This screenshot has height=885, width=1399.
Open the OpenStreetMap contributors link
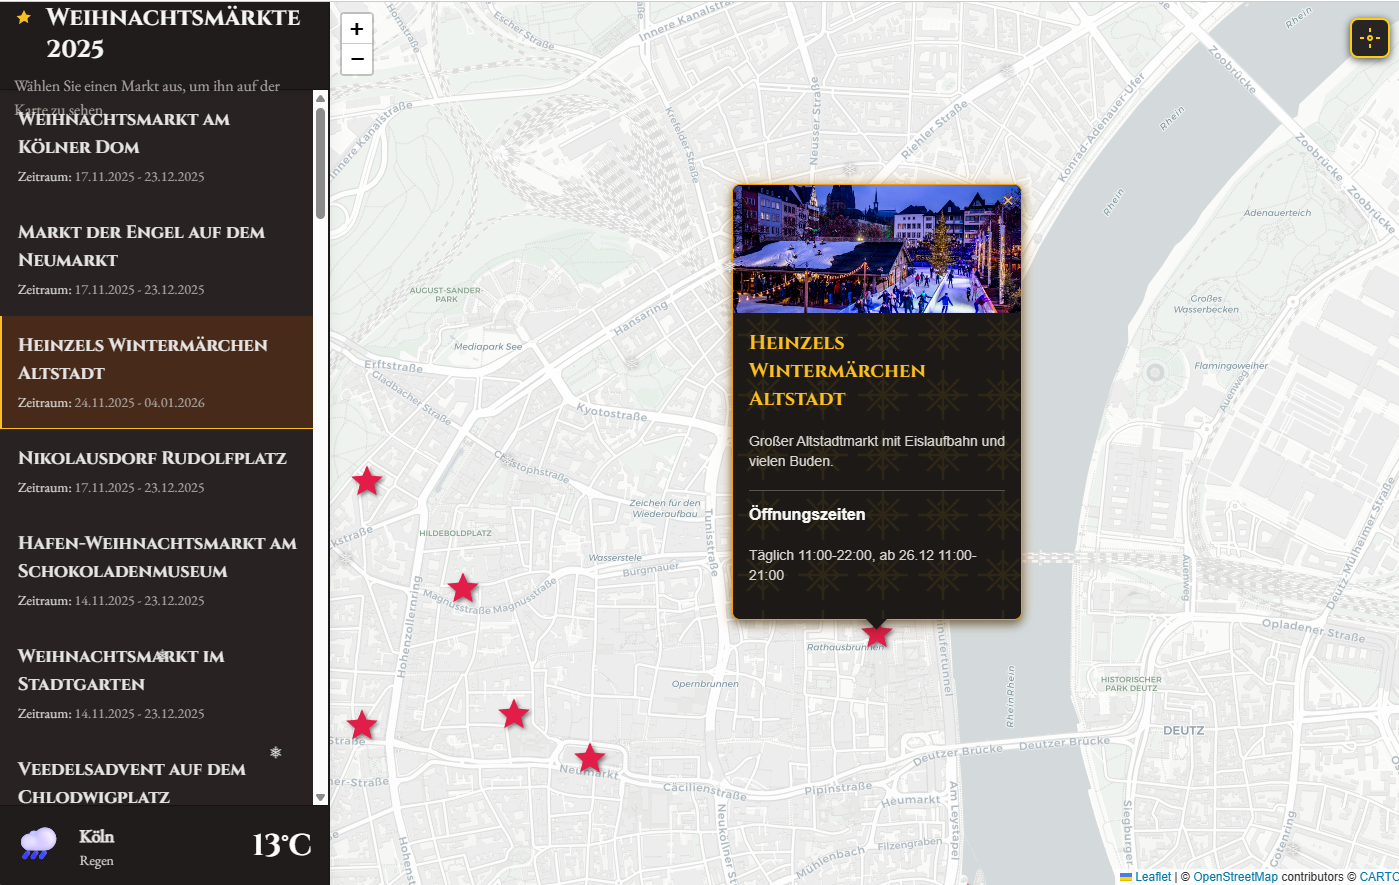(x=1235, y=876)
